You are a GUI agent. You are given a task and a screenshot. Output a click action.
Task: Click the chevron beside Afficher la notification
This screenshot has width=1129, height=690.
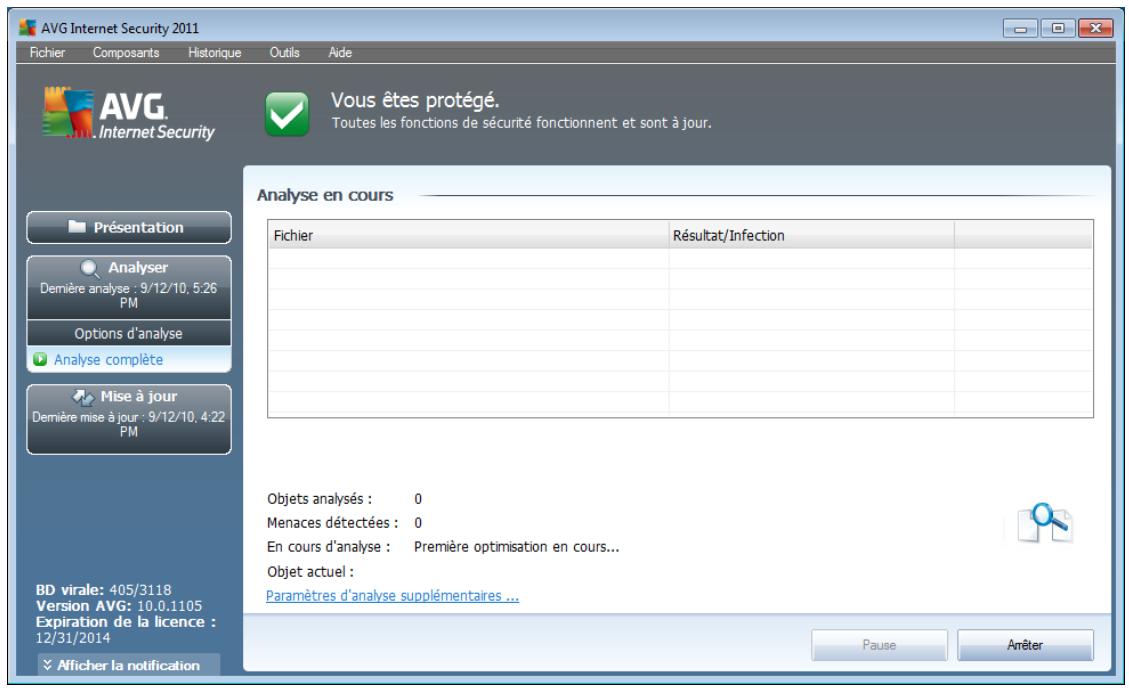(47, 665)
